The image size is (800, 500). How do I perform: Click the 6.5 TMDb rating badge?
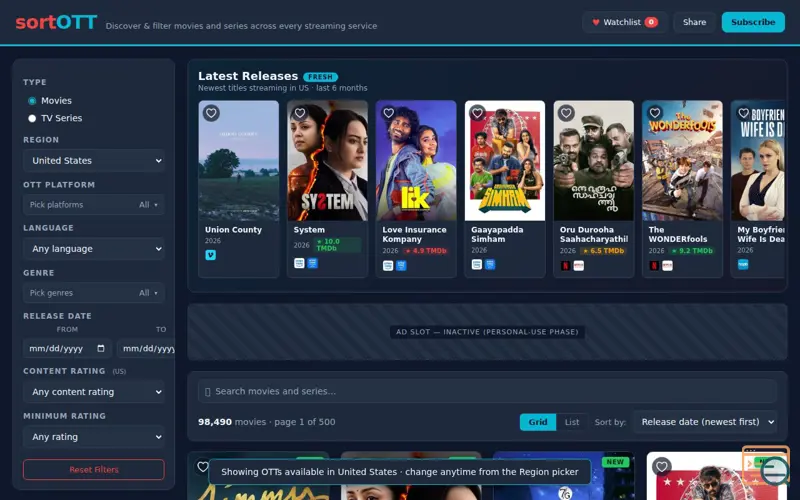603,251
